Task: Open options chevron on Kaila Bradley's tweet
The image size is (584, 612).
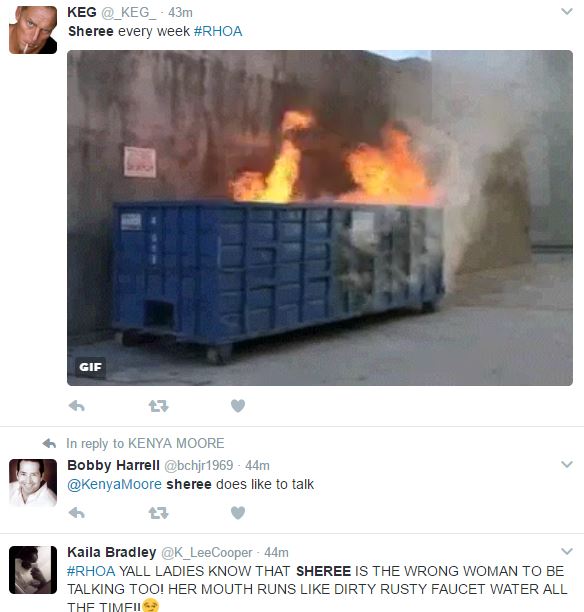Action: tap(567, 551)
